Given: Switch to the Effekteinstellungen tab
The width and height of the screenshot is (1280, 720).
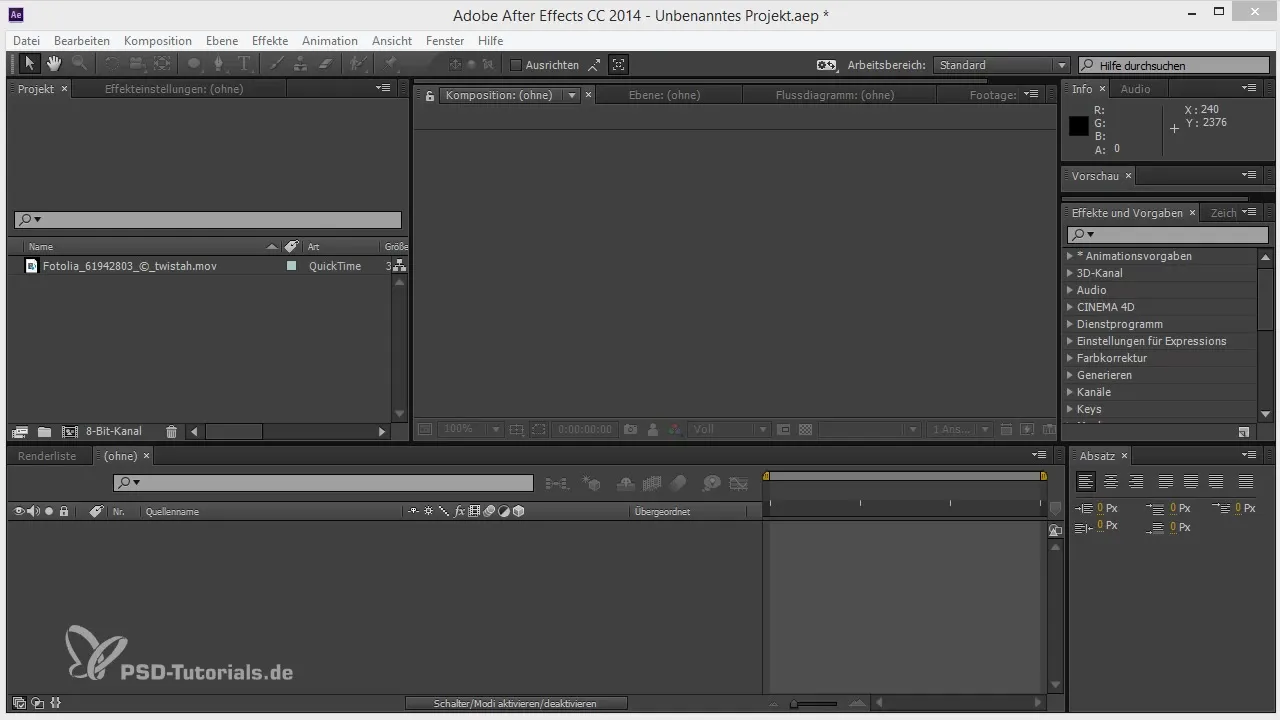Looking at the screenshot, I should tap(174, 89).
